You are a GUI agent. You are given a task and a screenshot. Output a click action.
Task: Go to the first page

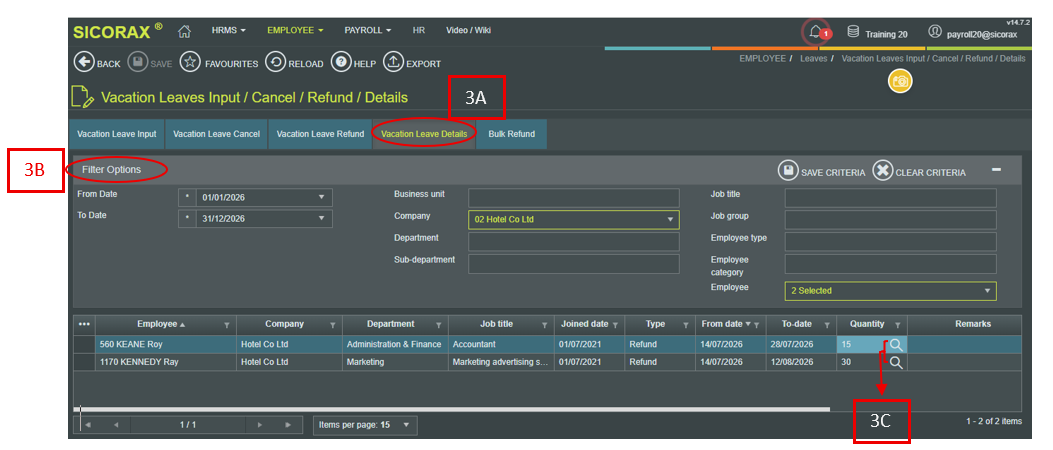(88, 425)
